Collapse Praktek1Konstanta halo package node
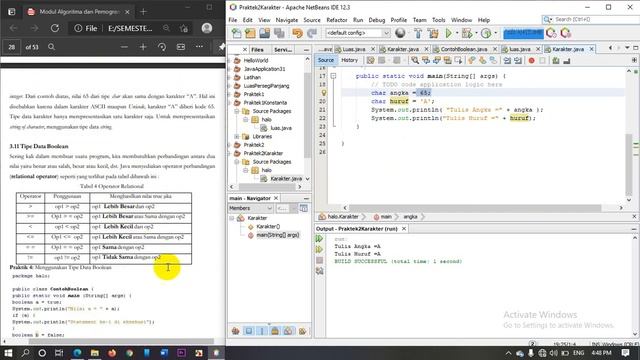Screen dimensions: 640x360 coord(246,120)
